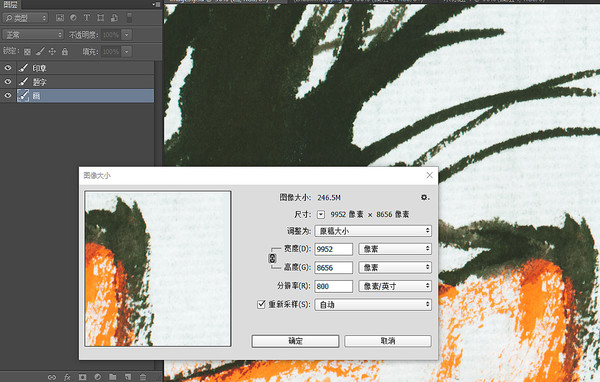Open the 调整为 原稿大小 dropdown
The height and width of the screenshot is (382, 600).
click(x=373, y=231)
